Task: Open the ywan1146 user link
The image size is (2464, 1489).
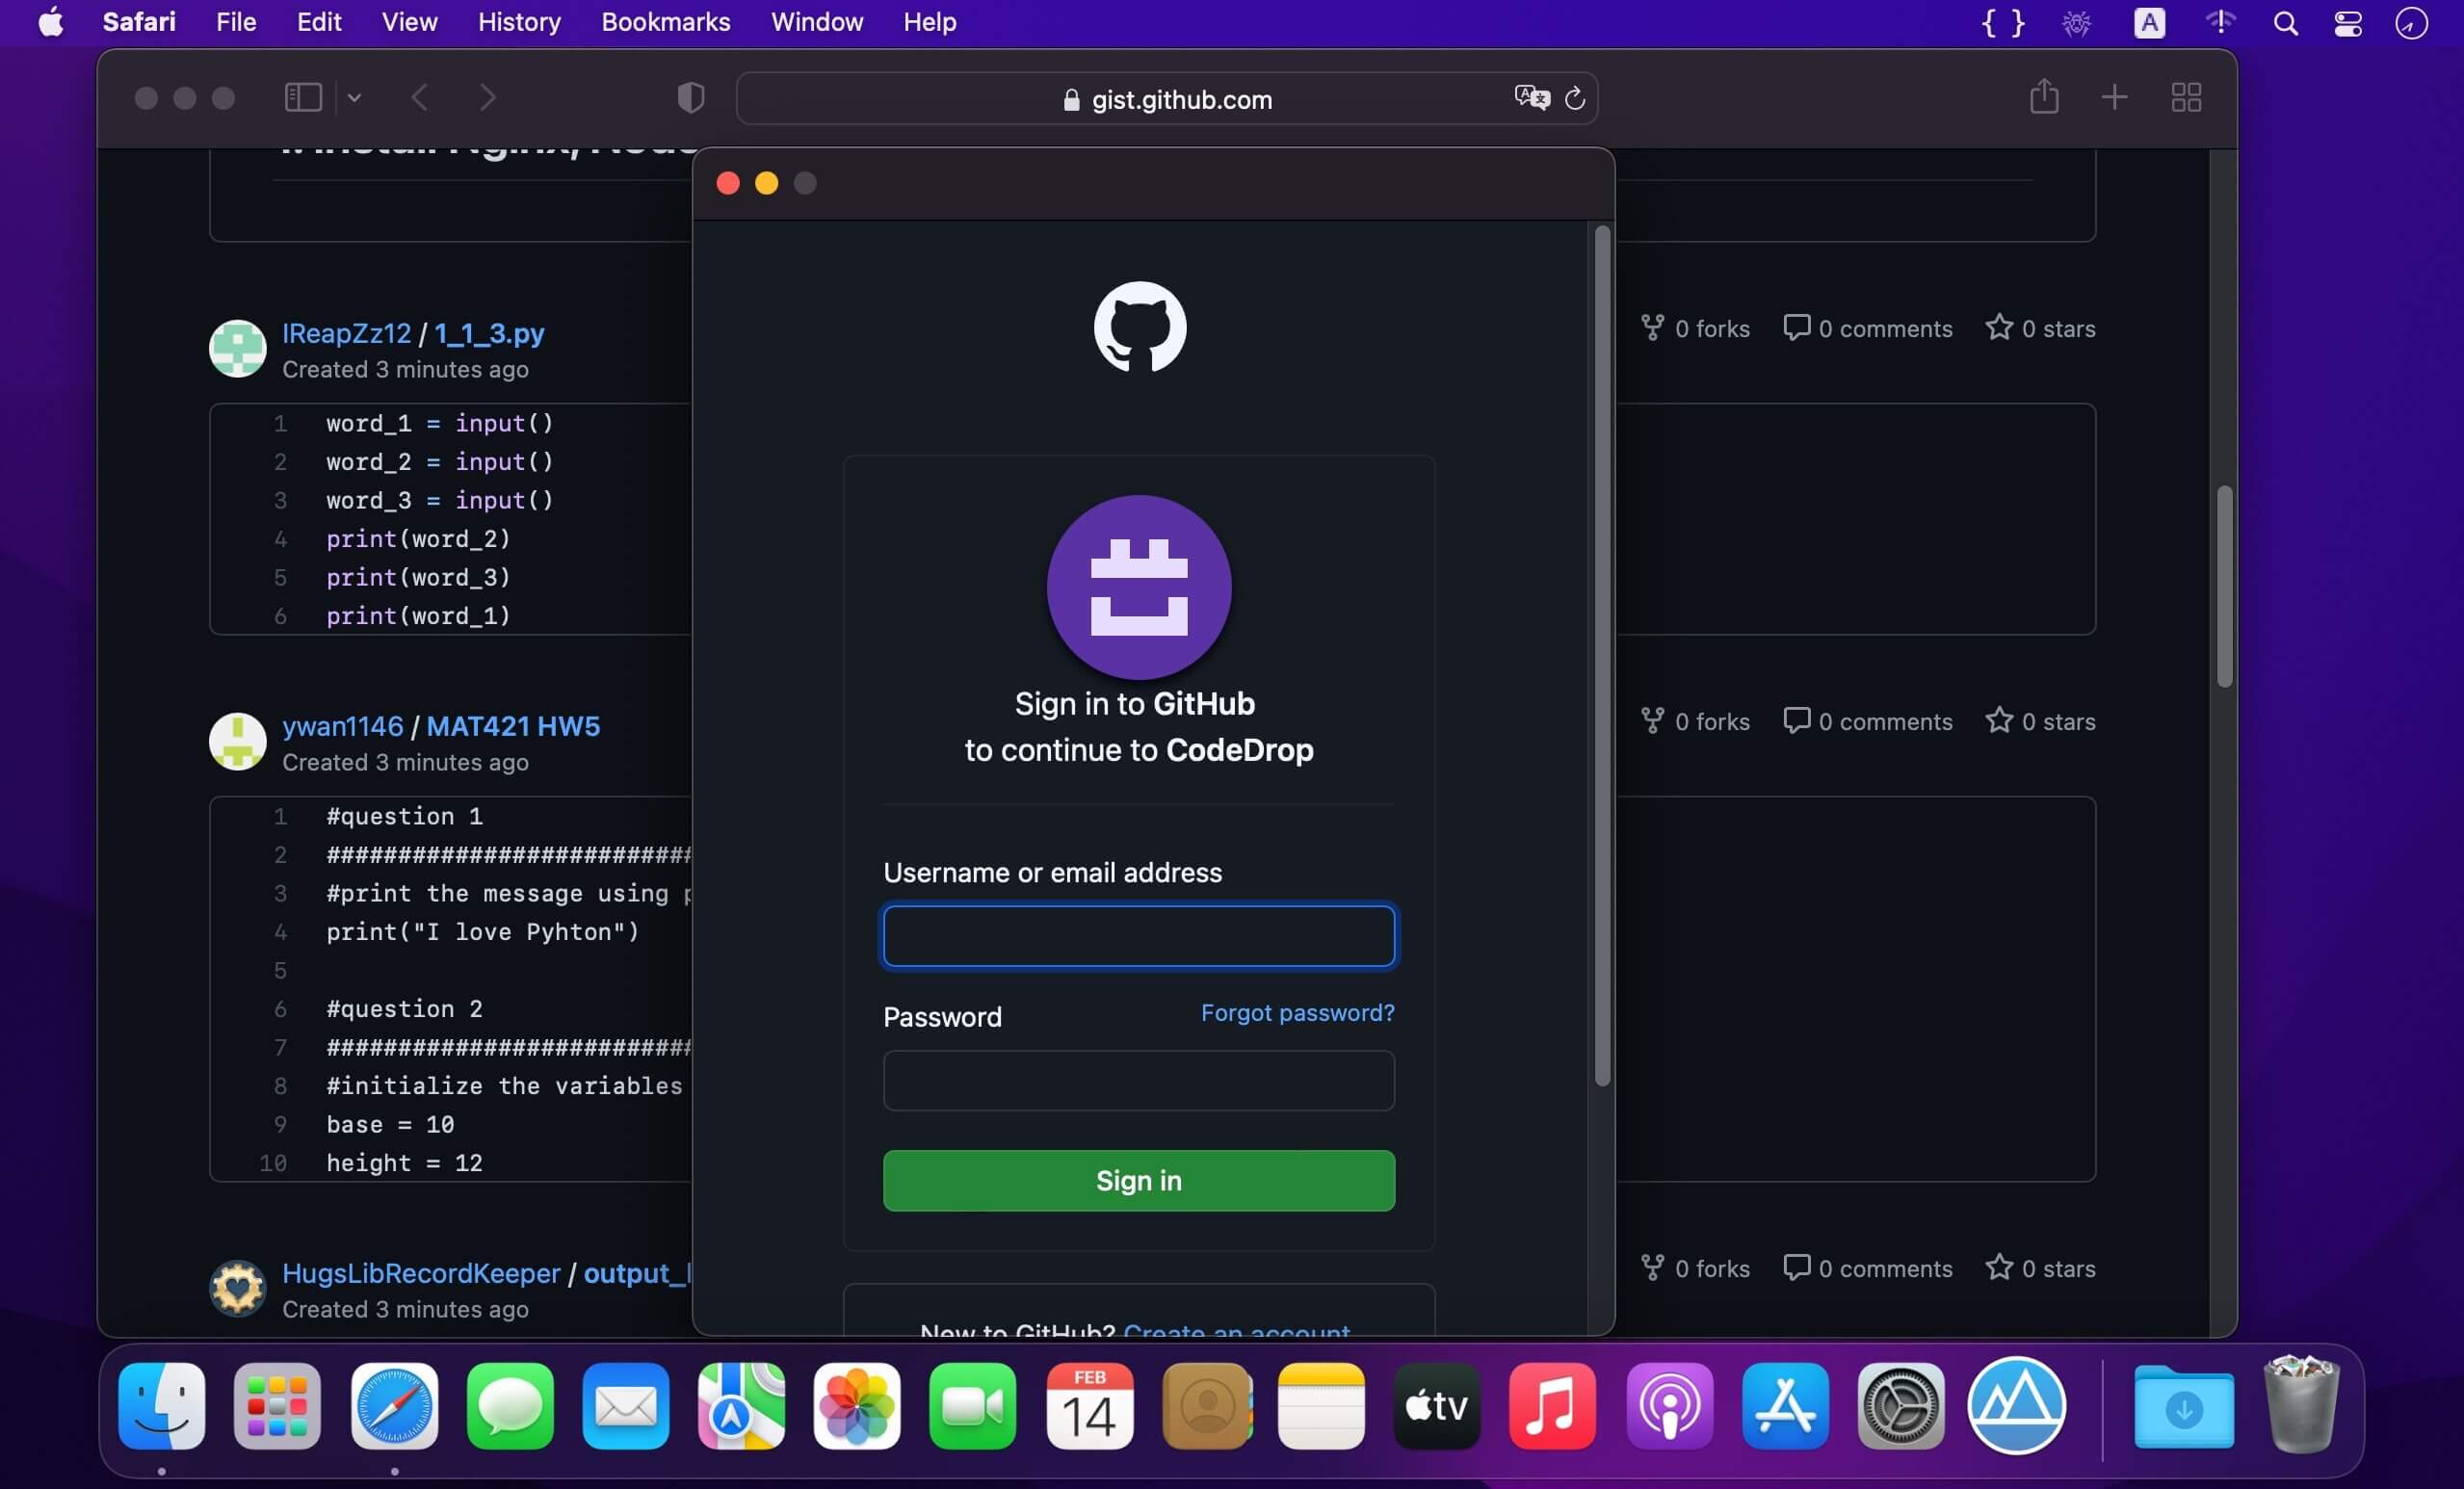Action: click(343, 726)
